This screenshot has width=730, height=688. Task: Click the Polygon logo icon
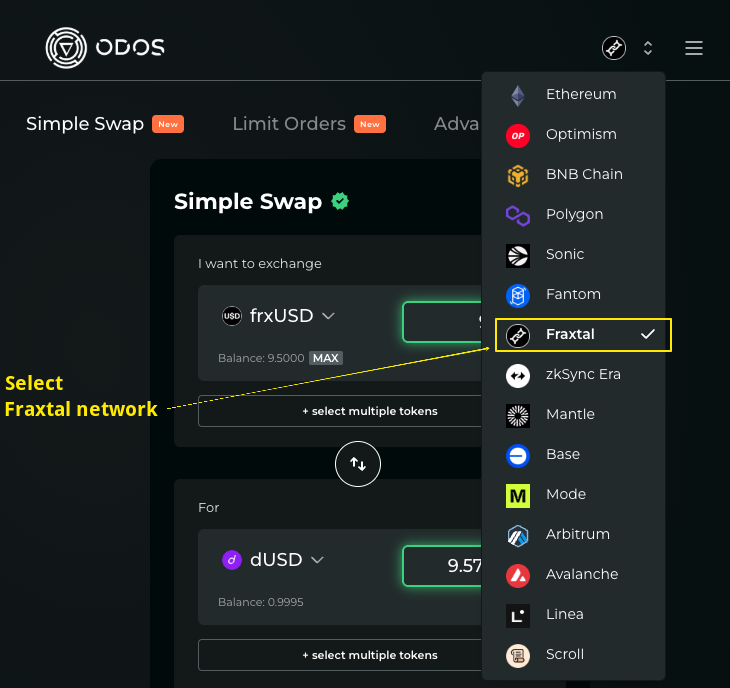click(517, 215)
